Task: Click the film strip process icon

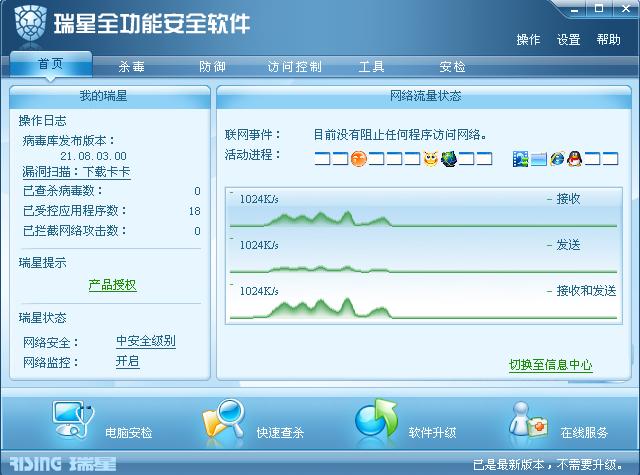Action: click(520, 159)
